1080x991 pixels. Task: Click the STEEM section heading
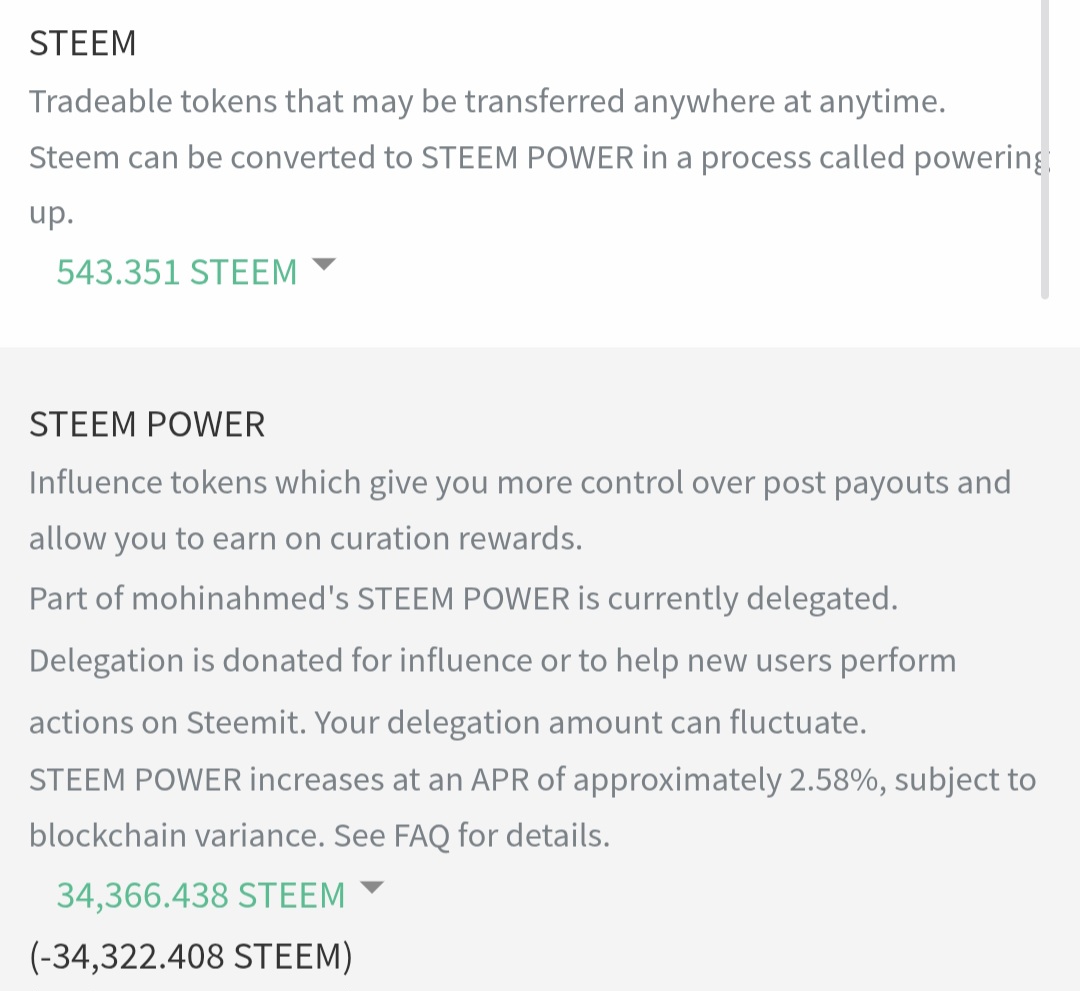83,44
